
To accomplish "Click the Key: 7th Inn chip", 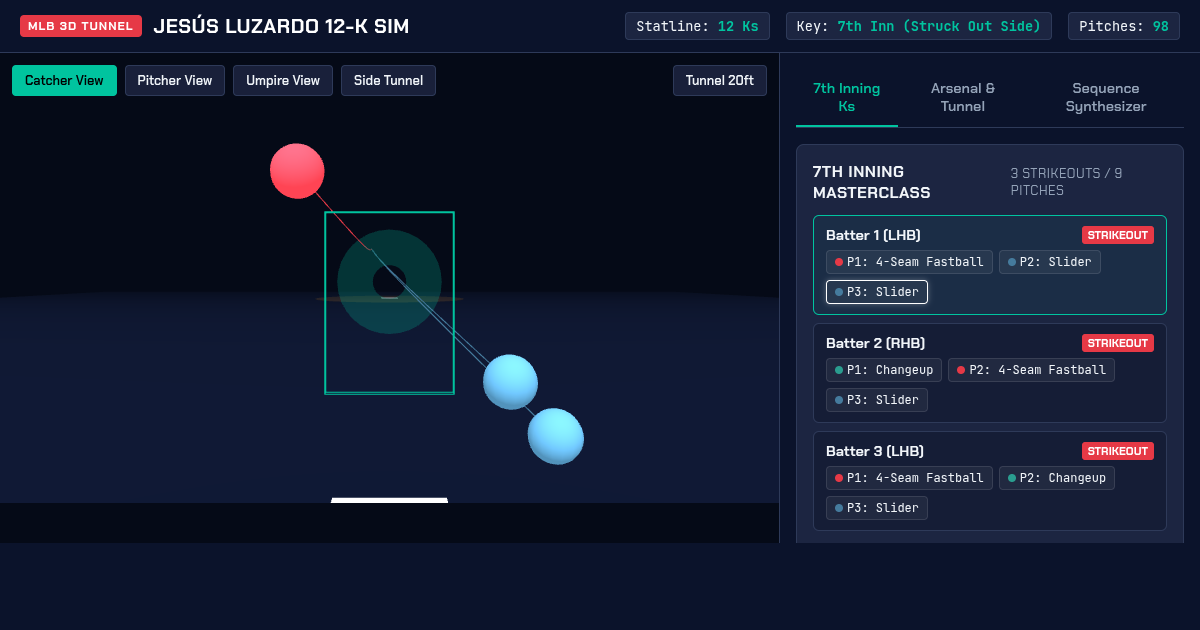I will 919,26.
